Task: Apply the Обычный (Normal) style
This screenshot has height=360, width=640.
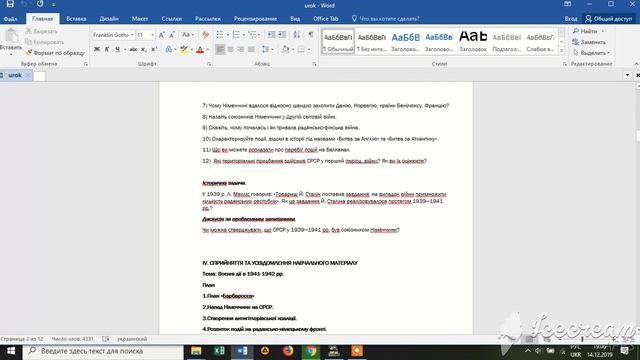Action: [338, 41]
